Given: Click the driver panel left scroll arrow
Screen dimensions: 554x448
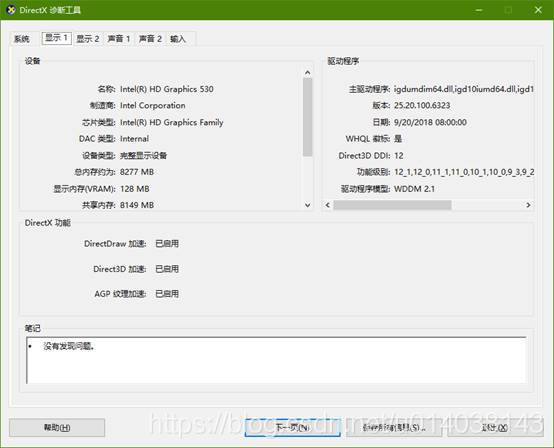Looking at the screenshot, I should tap(328, 205).
